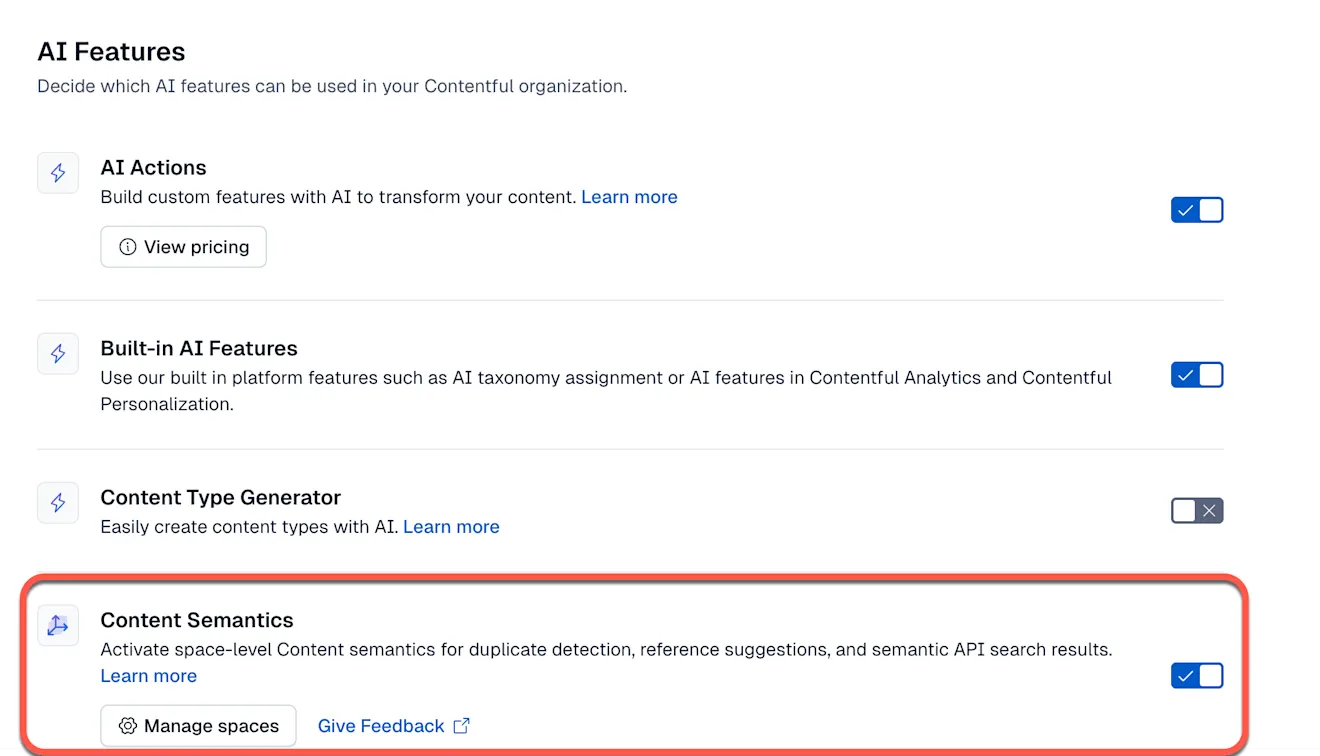Click the Built-in AI Features lightning icon
This screenshot has height=756, width=1320.
click(x=58, y=354)
